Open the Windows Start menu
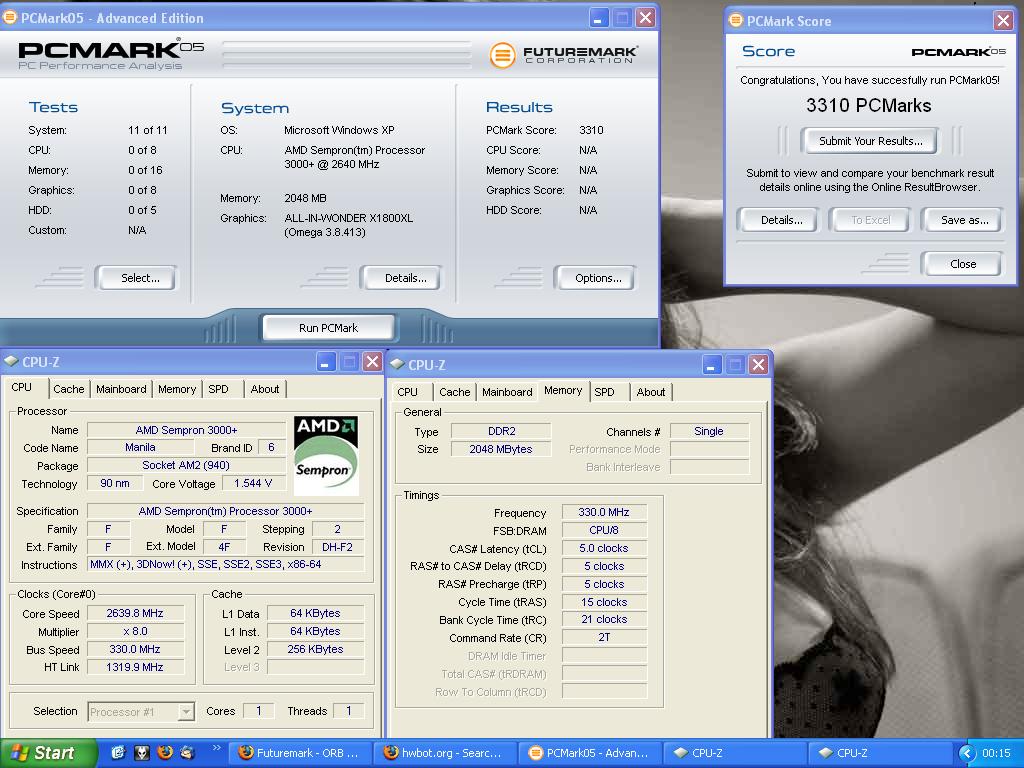The height and width of the screenshot is (768, 1024). coord(48,753)
